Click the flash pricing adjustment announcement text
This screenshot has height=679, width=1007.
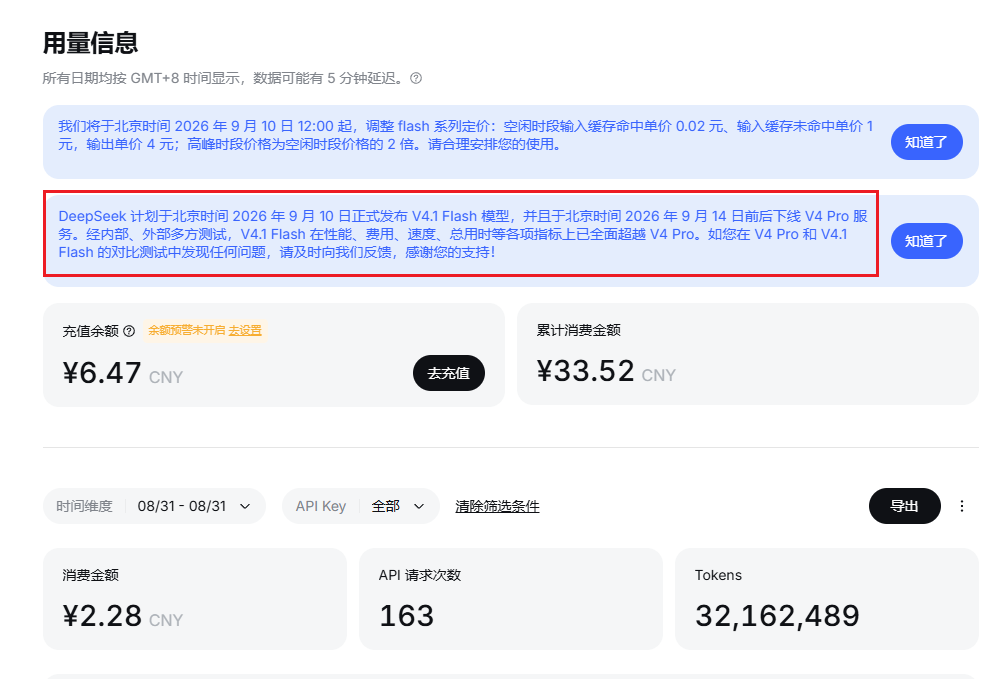(466, 135)
